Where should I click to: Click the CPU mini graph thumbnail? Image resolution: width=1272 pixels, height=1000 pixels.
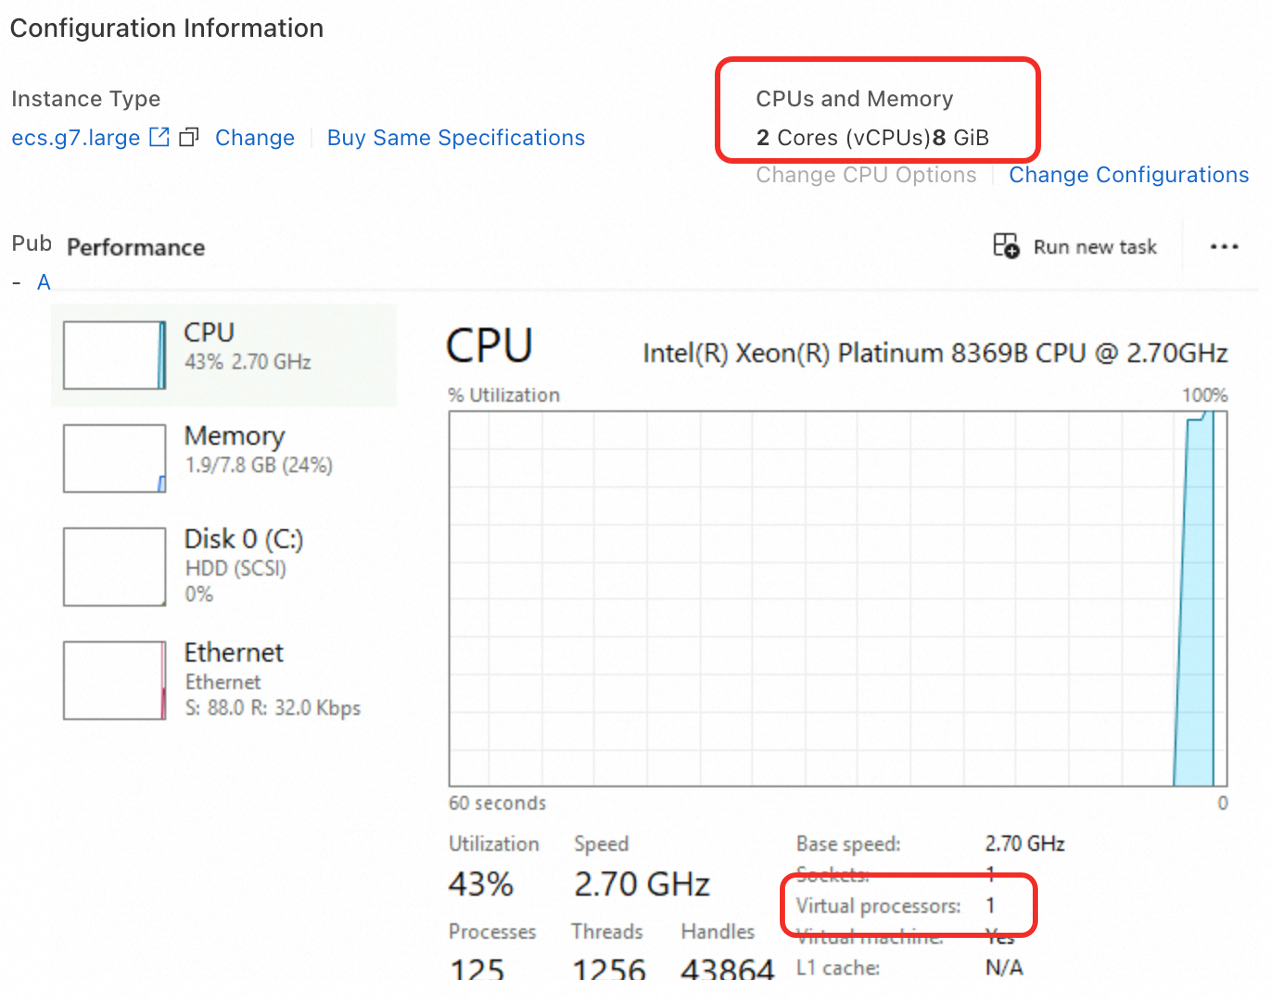114,355
